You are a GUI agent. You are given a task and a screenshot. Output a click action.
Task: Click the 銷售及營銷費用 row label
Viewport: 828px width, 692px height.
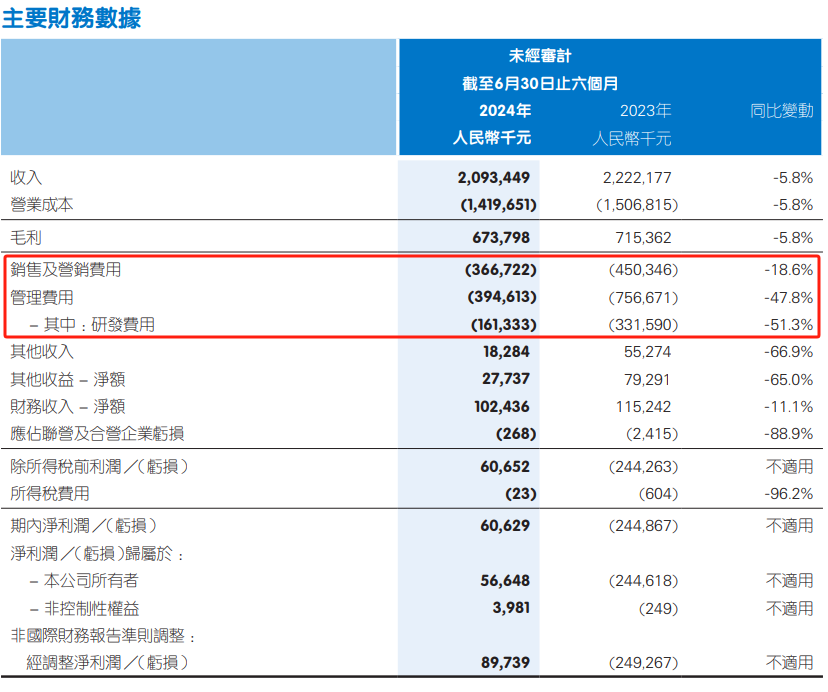(x=66, y=270)
